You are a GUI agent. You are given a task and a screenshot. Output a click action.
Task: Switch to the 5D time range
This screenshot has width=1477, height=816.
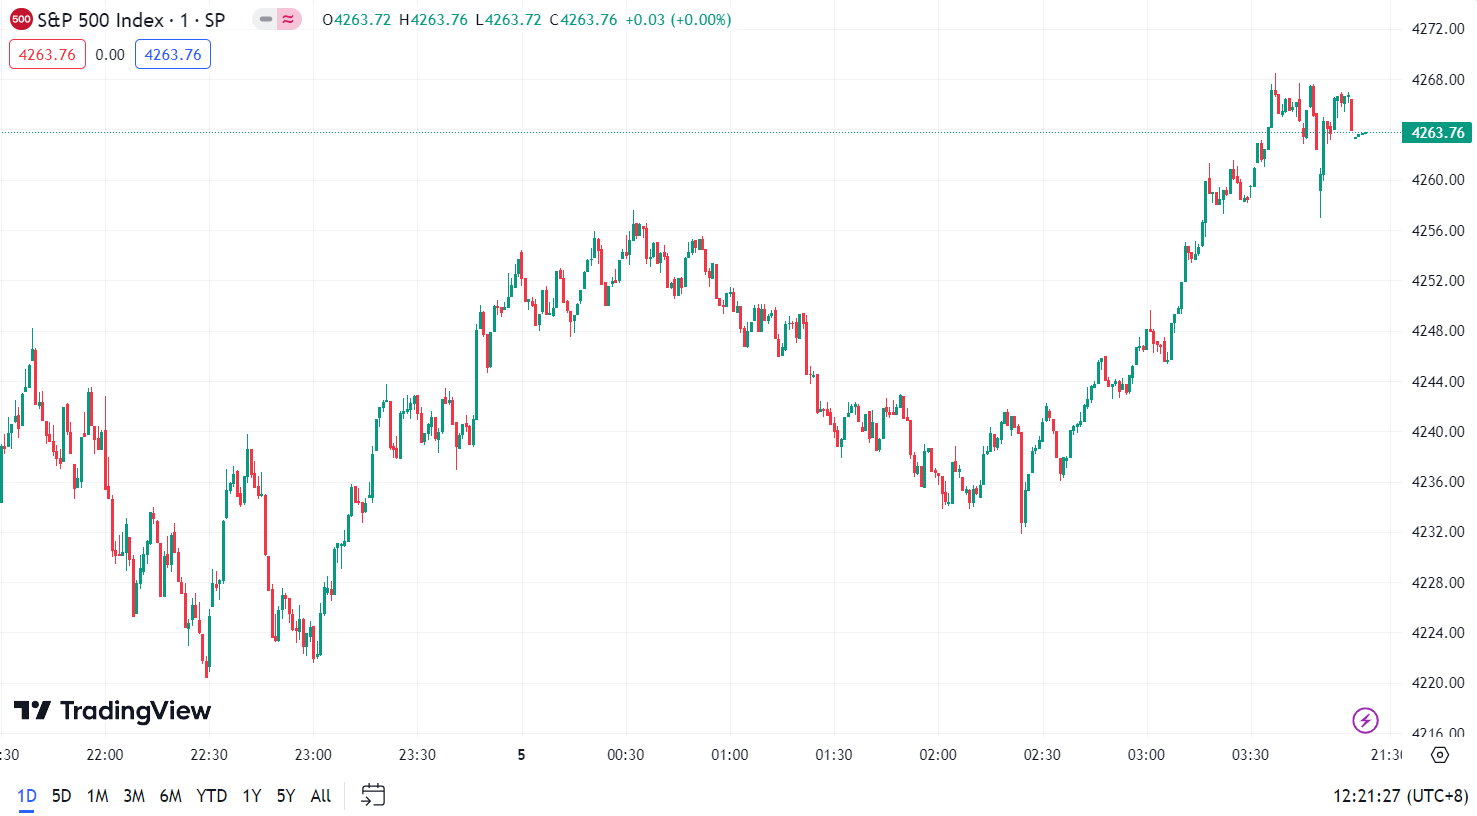click(61, 796)
